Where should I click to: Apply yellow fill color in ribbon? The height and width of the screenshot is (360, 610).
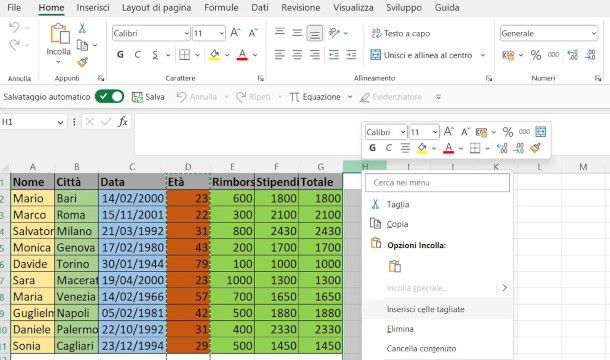214,55
